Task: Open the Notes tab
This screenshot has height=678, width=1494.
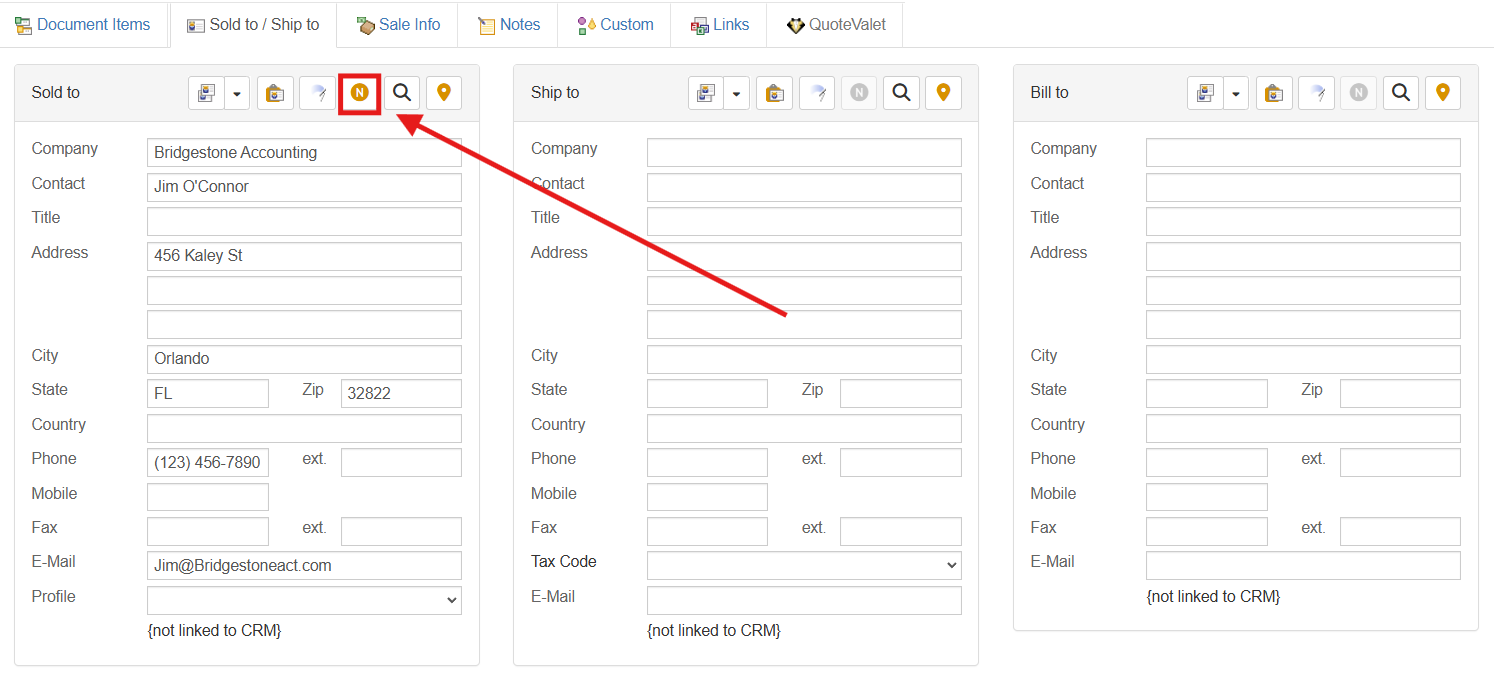Action: [x=509, y=25]
